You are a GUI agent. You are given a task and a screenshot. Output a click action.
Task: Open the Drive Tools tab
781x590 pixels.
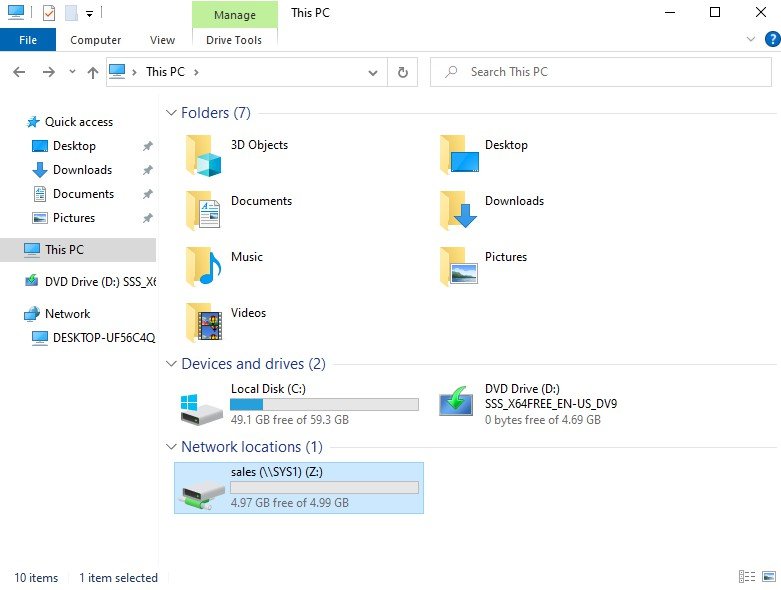(x=234, y=40)
